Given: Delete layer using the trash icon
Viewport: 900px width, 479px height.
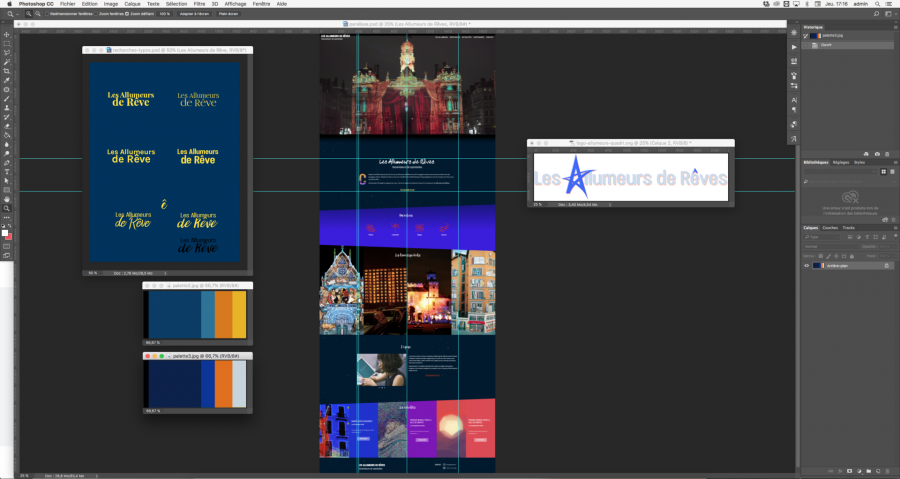Looking at the screenshot, I should (x=888, y=469).
